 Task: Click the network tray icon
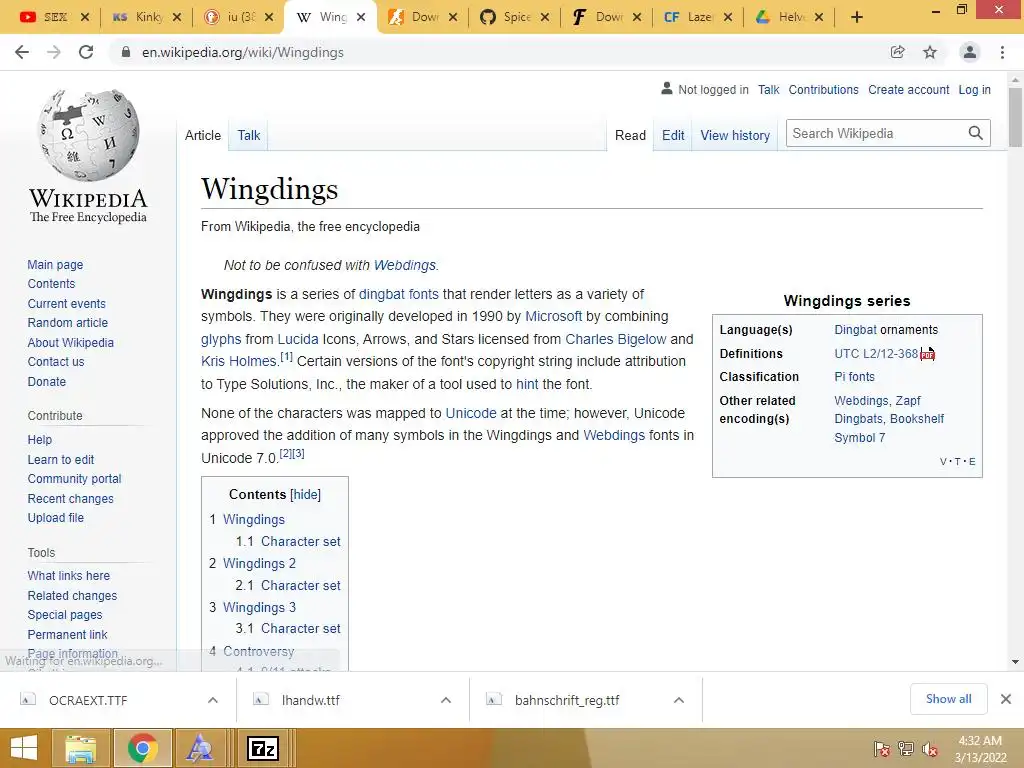coord(906,750)
